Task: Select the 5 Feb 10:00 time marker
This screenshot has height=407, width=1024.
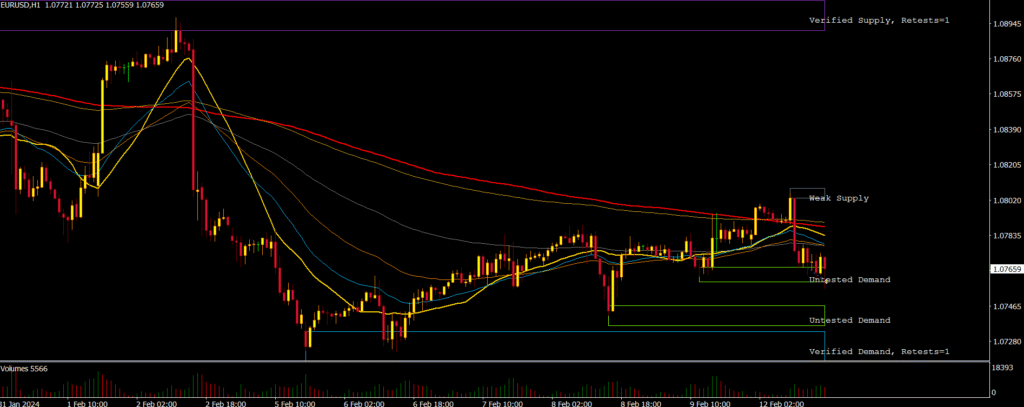Action: (x=295, y=402)
